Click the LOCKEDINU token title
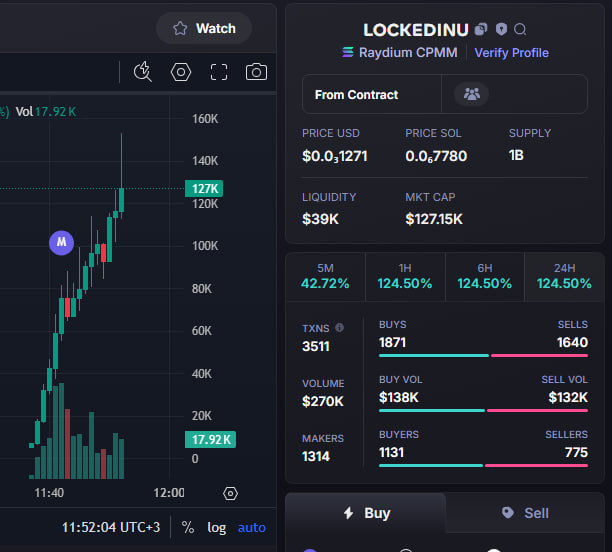This screenshot has width=612, height=552. point(416,30)
